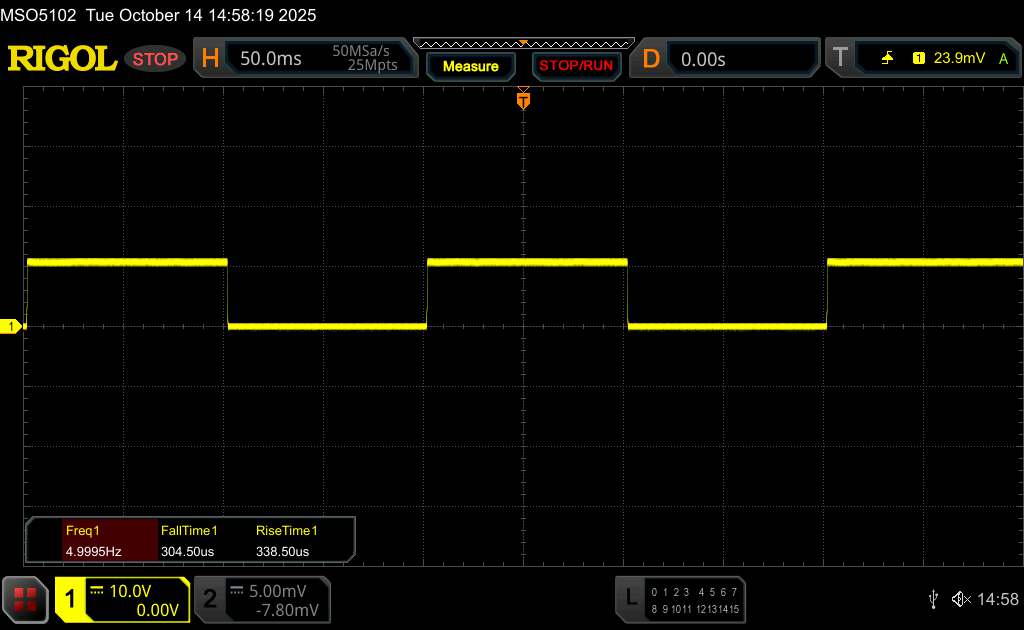Tap the trigger rising edge icon

pos(888,59)
